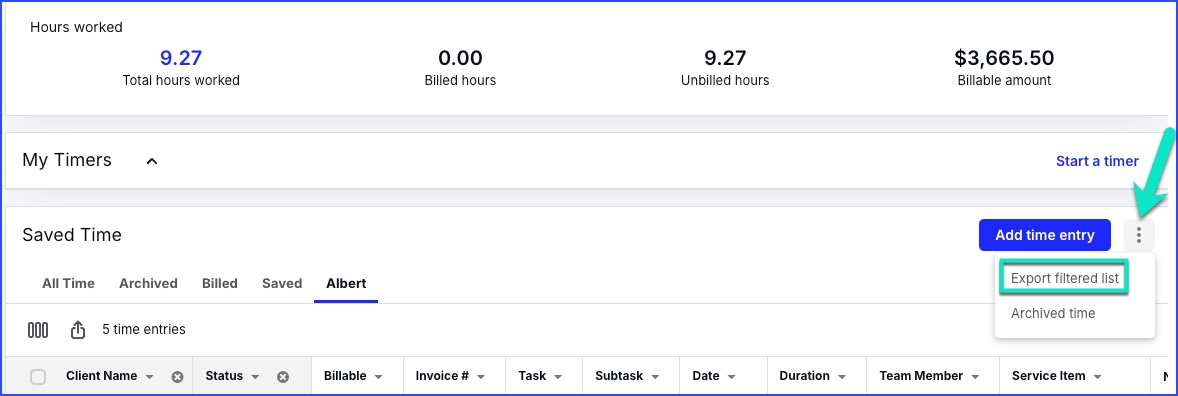Collapse the My Timers section chevron
The width and height of the screenshot is (1178, 396).
click(x=152, y=161)
